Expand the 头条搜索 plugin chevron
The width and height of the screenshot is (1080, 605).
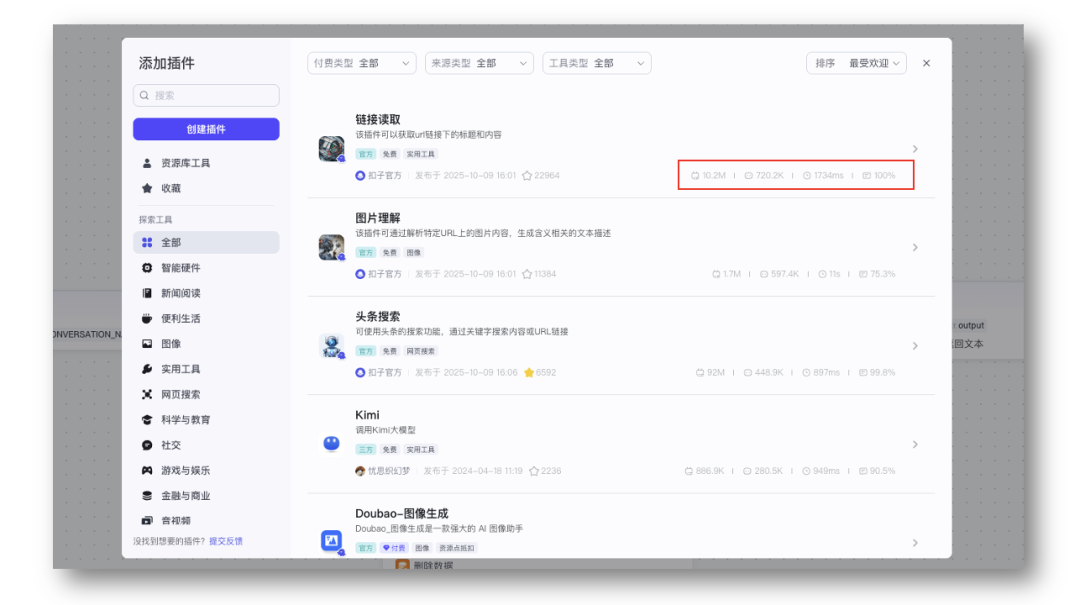[915, 346]
